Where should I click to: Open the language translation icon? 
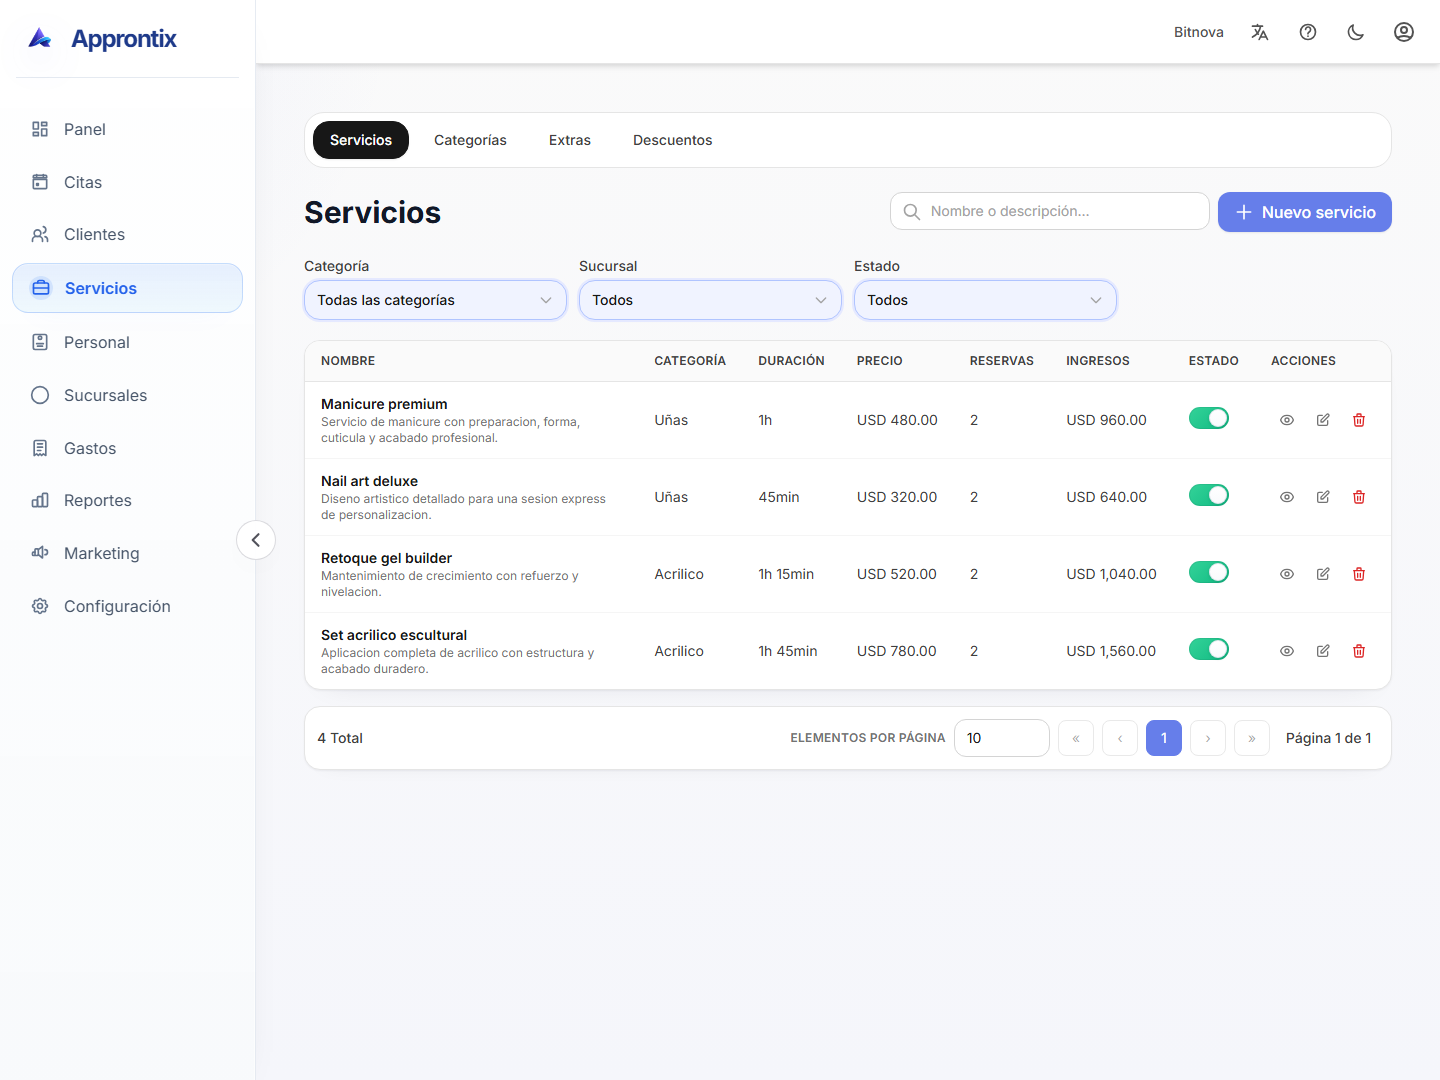click(x=1260, y=32)
